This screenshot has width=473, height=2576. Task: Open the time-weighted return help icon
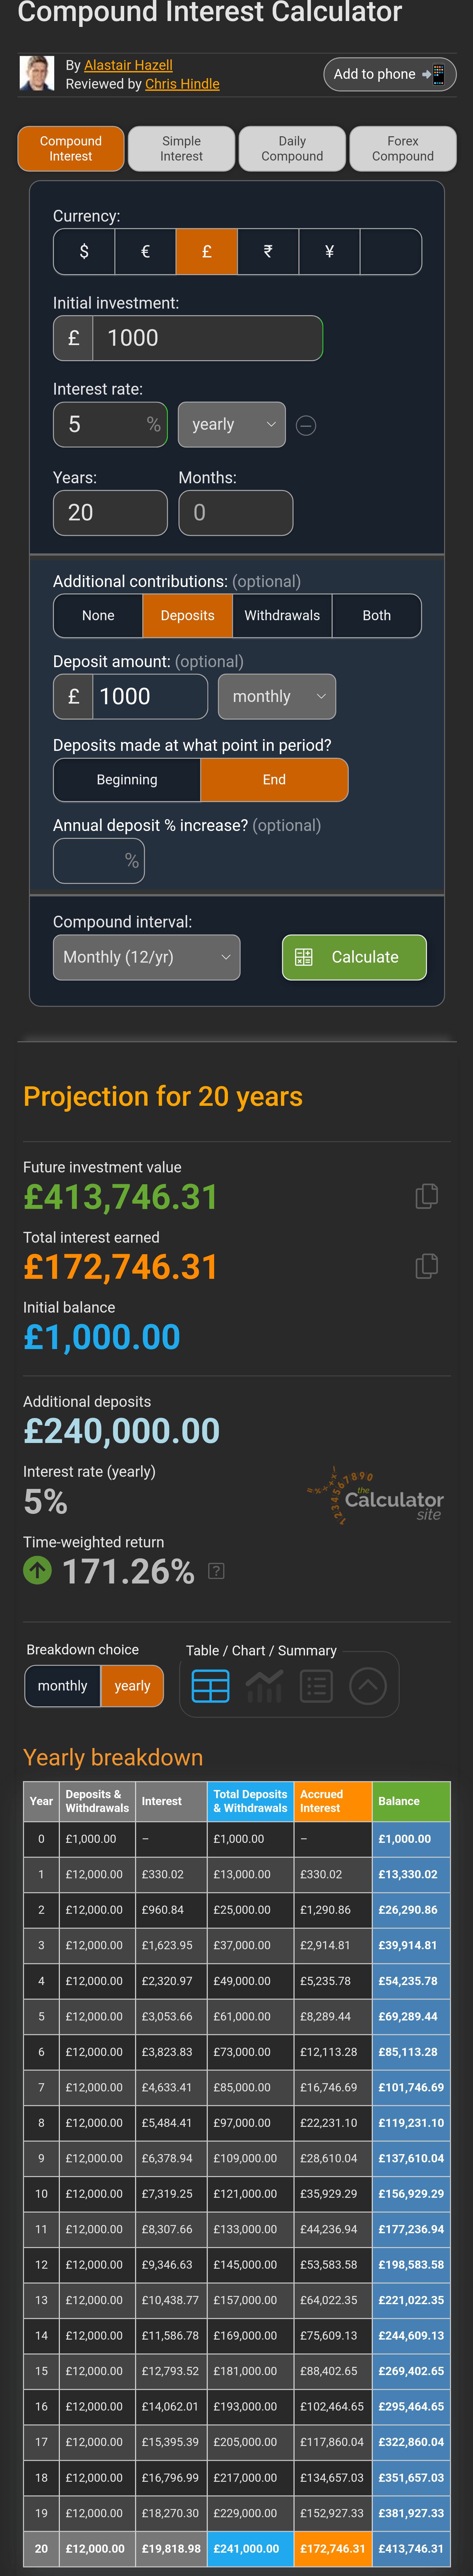click(x=216, y=1571)
